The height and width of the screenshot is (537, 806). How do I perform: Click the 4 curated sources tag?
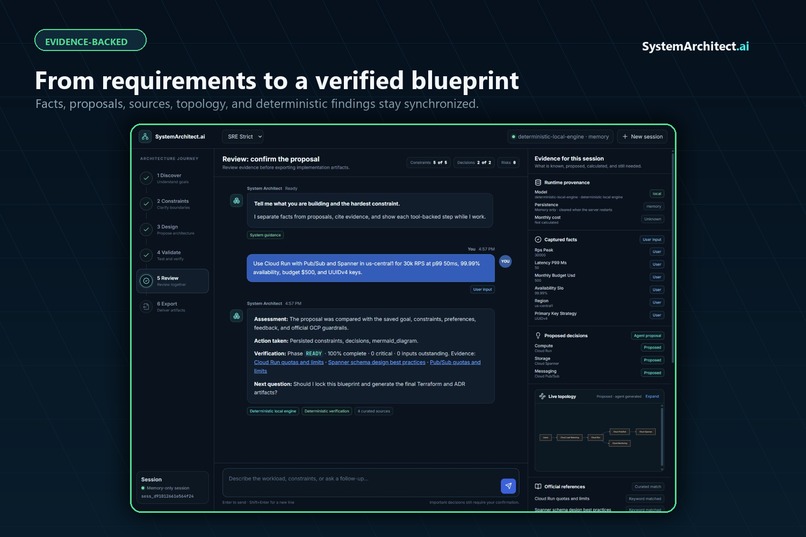[x=374, y=411]
